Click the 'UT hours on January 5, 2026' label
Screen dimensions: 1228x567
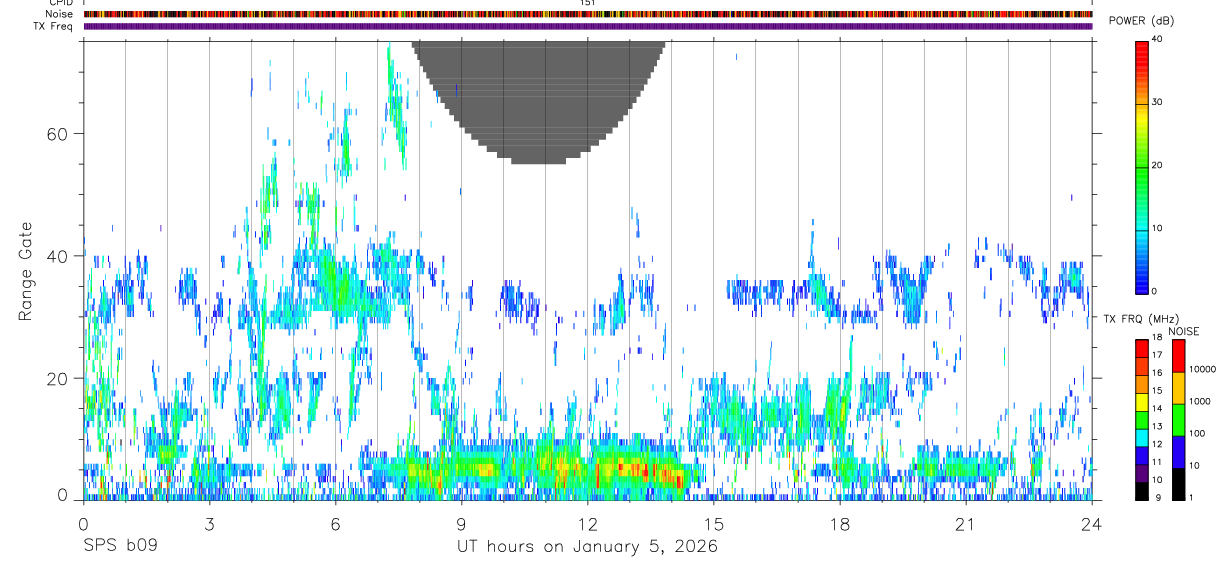click(587, 547)
